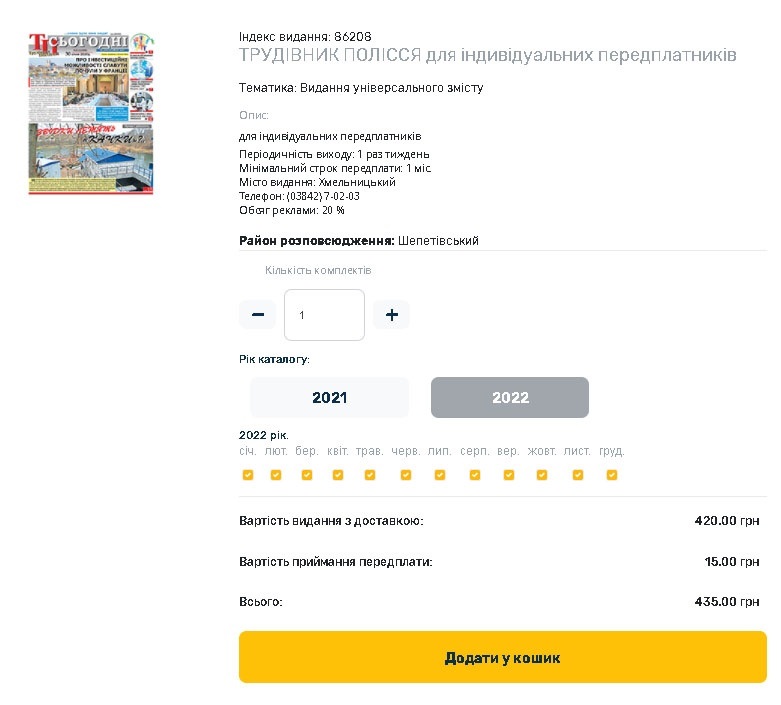
Task: Click the plus quantity icon
Action: pos(391,314)
